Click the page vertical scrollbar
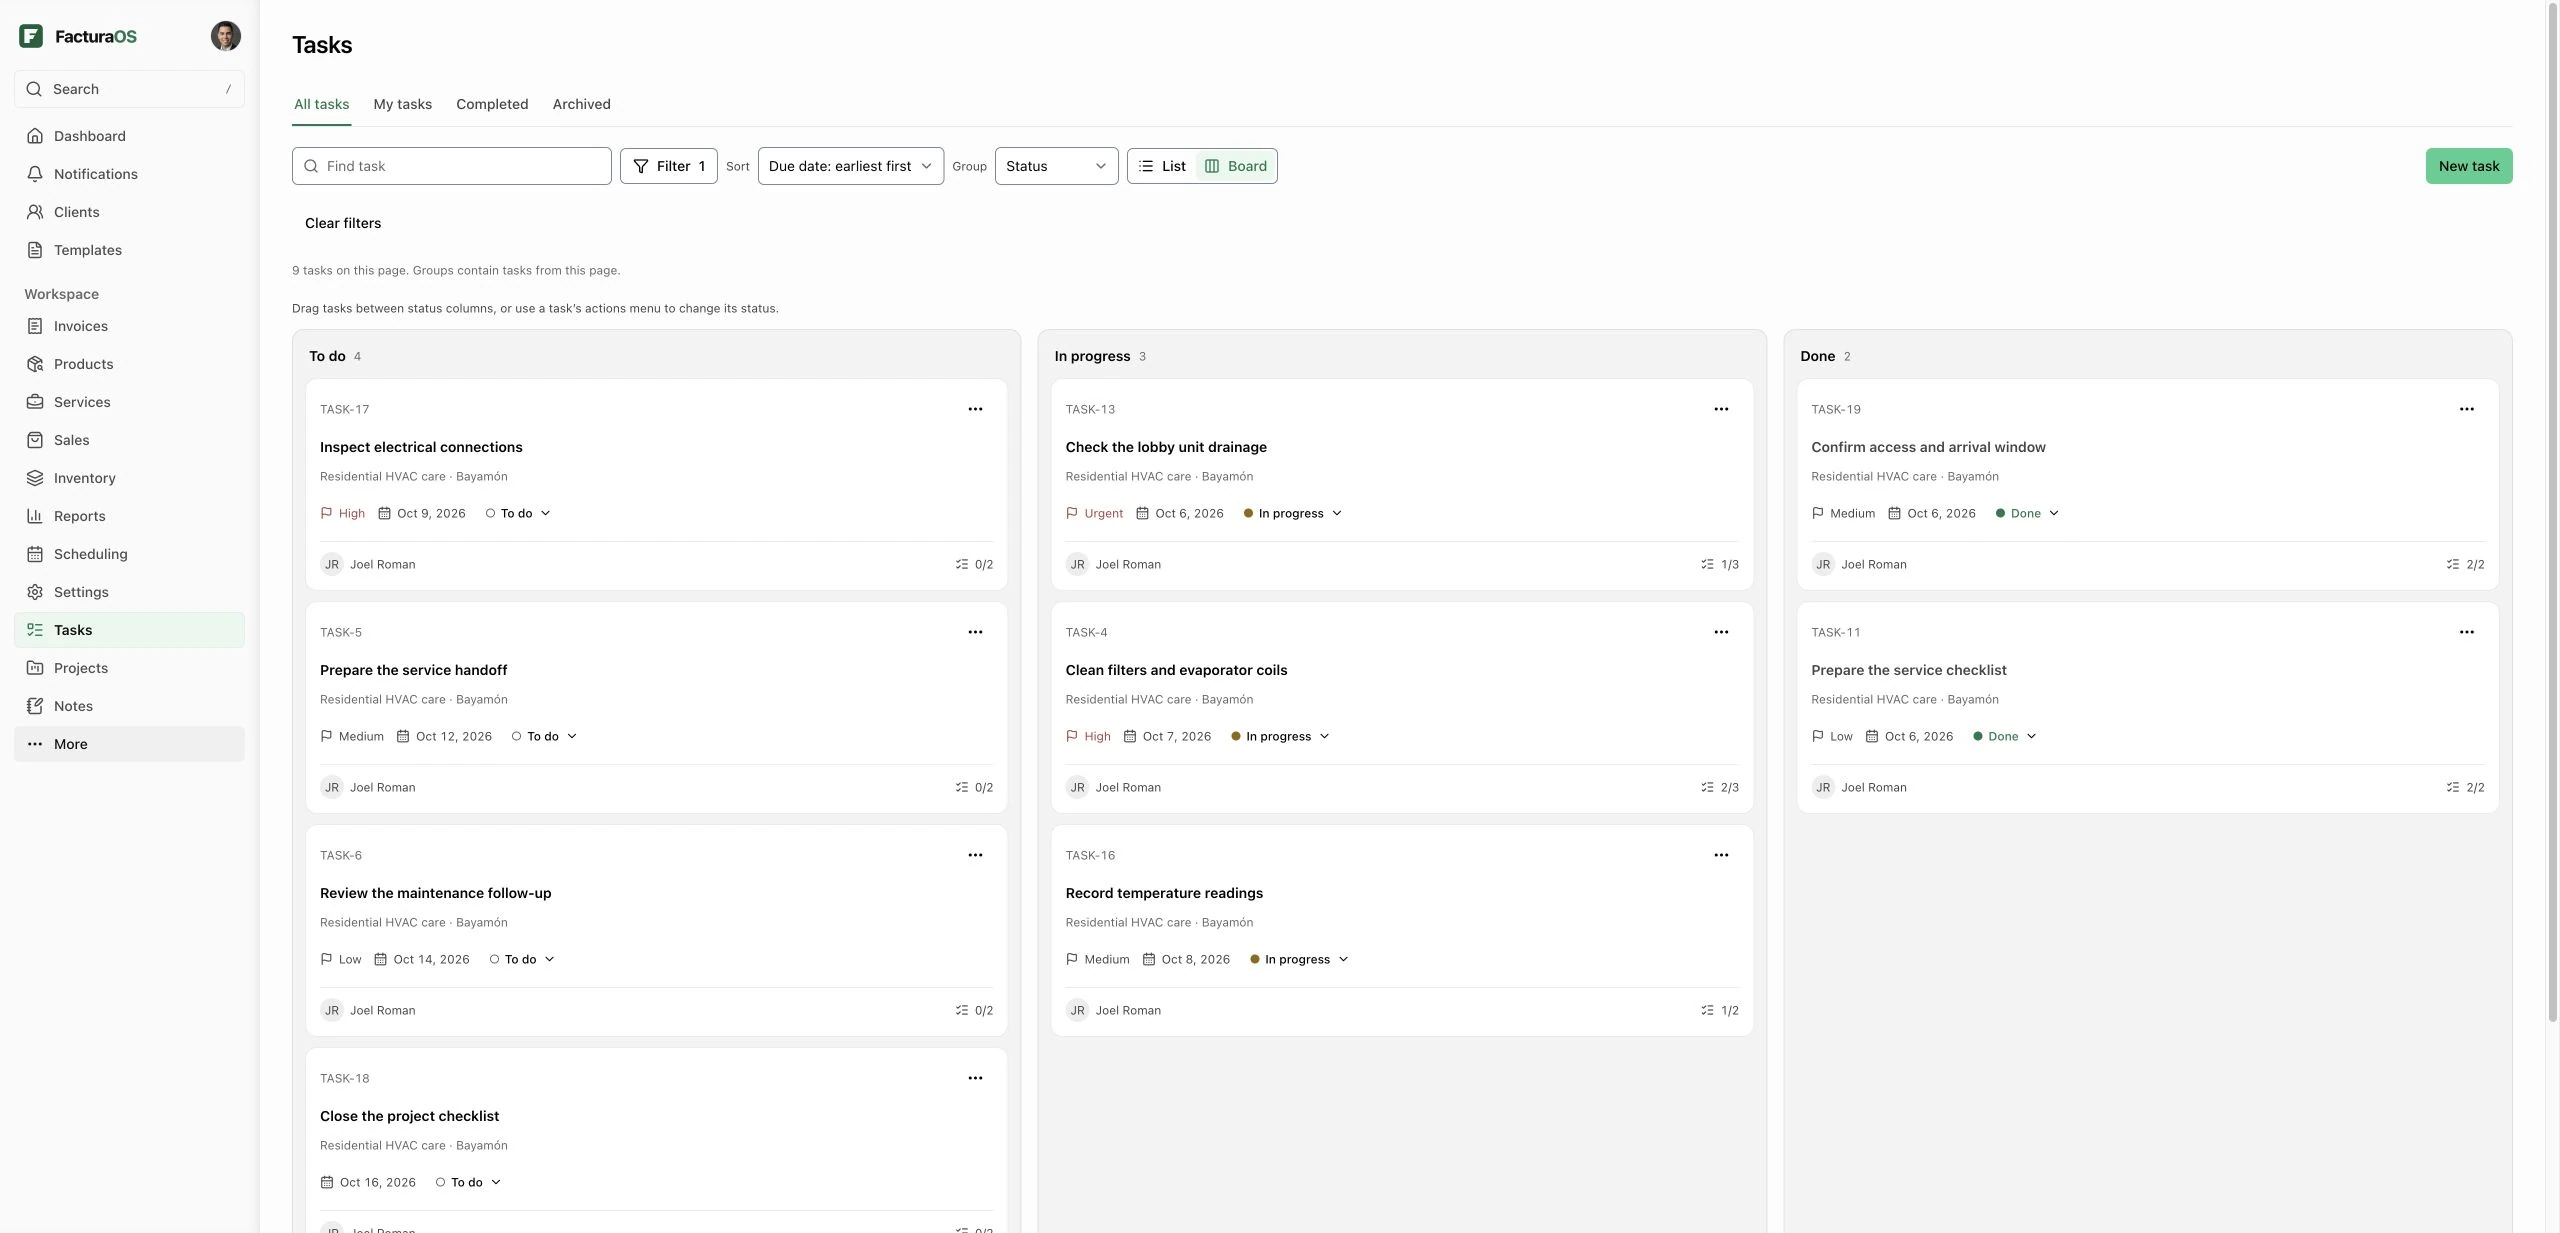Screen dimensions: 2560x1233 click(x=2552, y=510)
